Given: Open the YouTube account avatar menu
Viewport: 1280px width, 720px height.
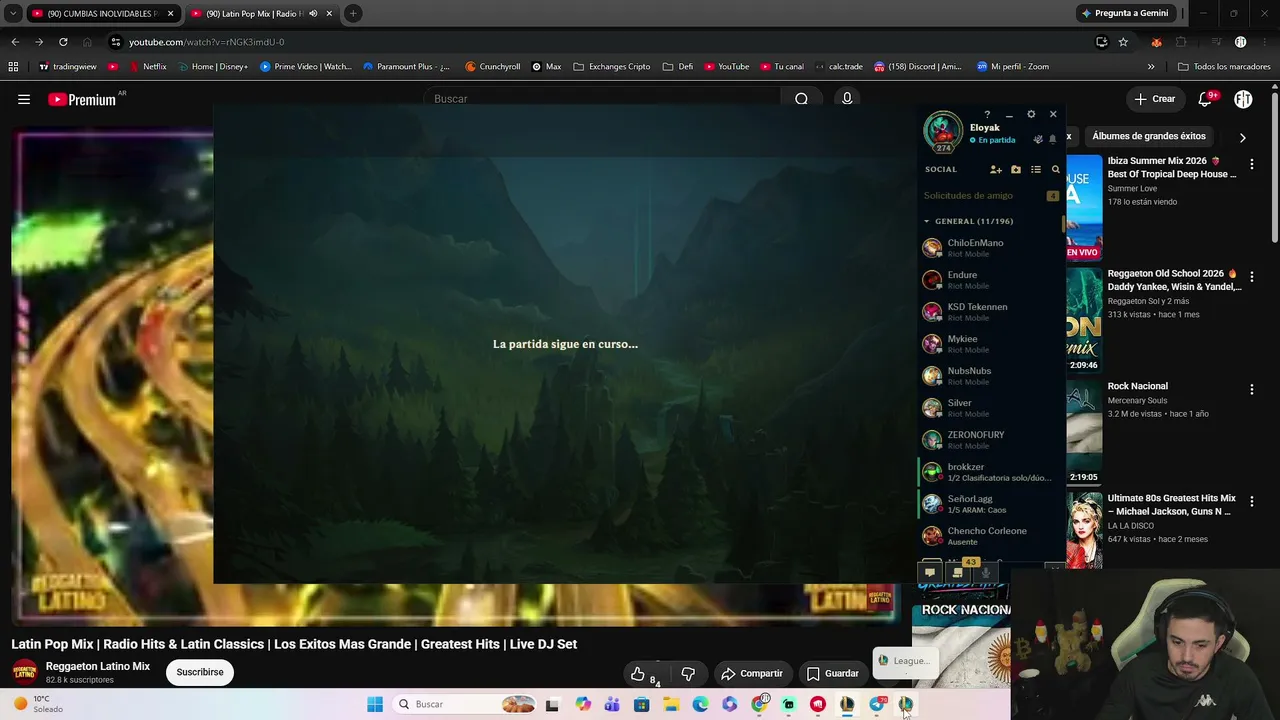Looking at the screenshot, I should tap(1243, 99).
